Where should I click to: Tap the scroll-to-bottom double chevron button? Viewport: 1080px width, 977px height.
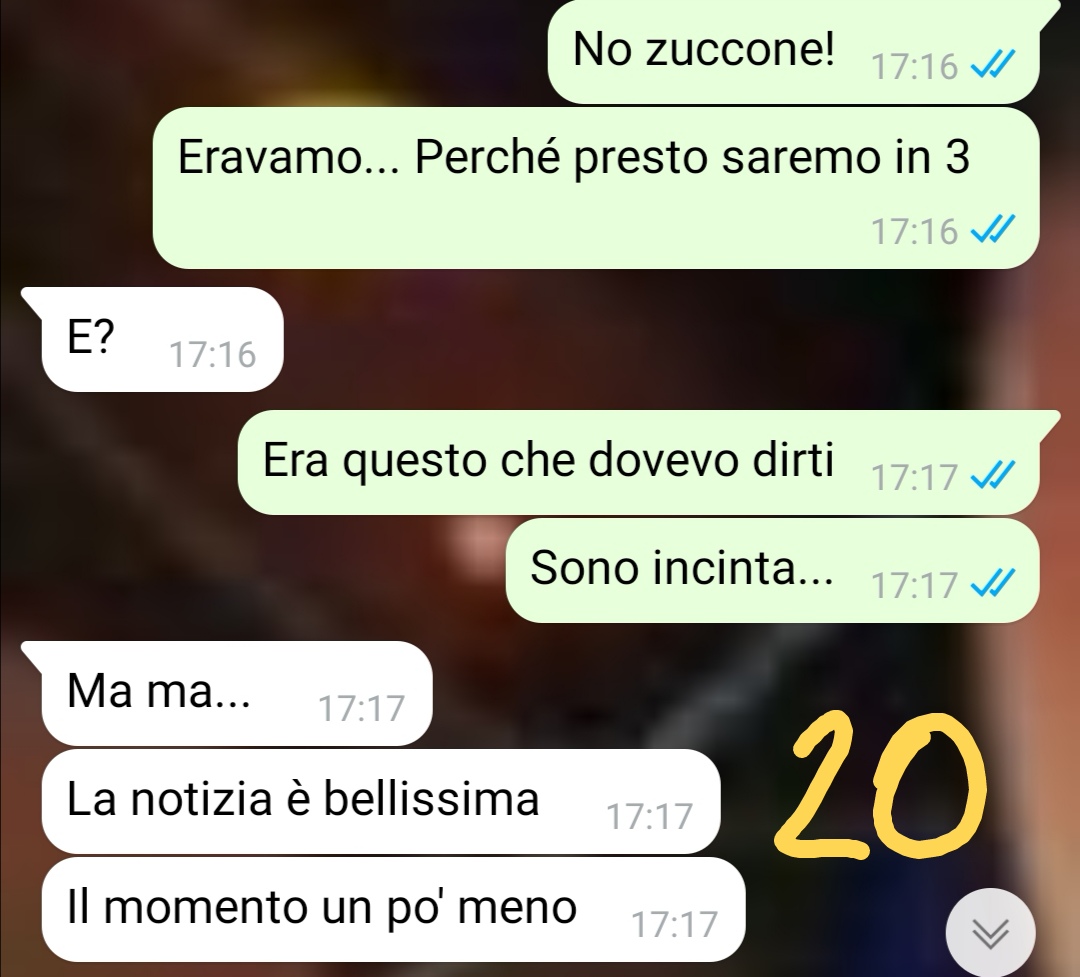tap(990, 932)
